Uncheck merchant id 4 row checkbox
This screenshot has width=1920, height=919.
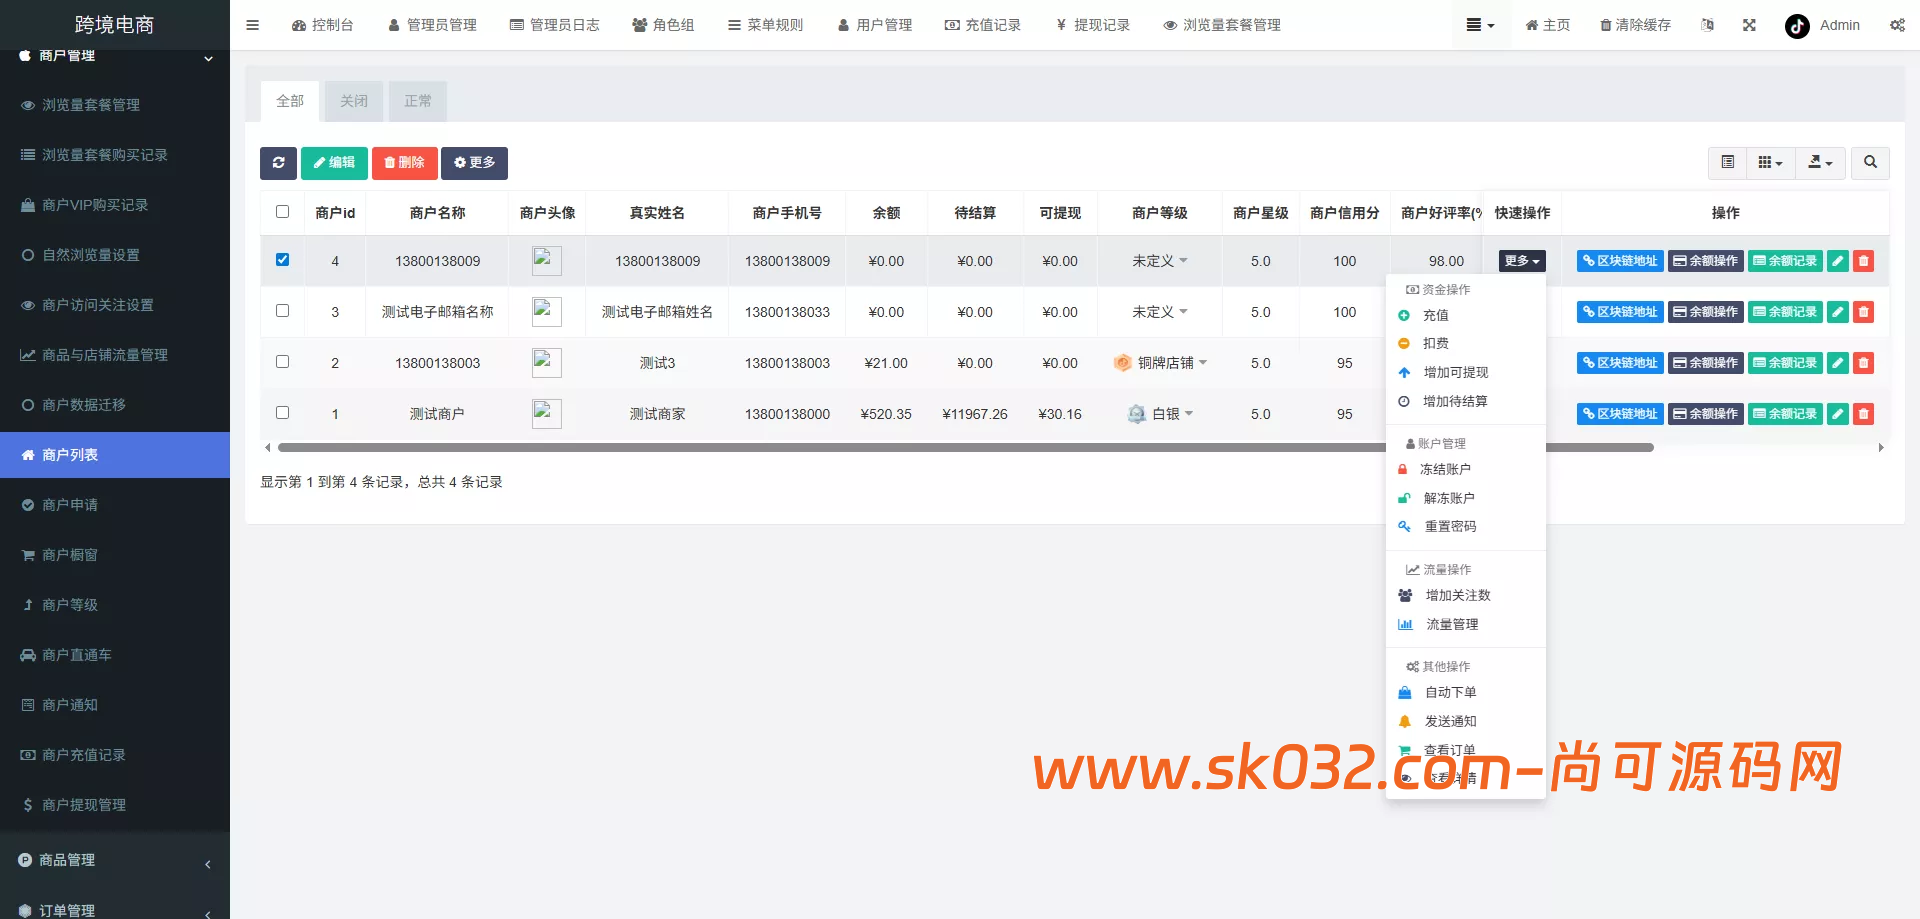[283, 259]
